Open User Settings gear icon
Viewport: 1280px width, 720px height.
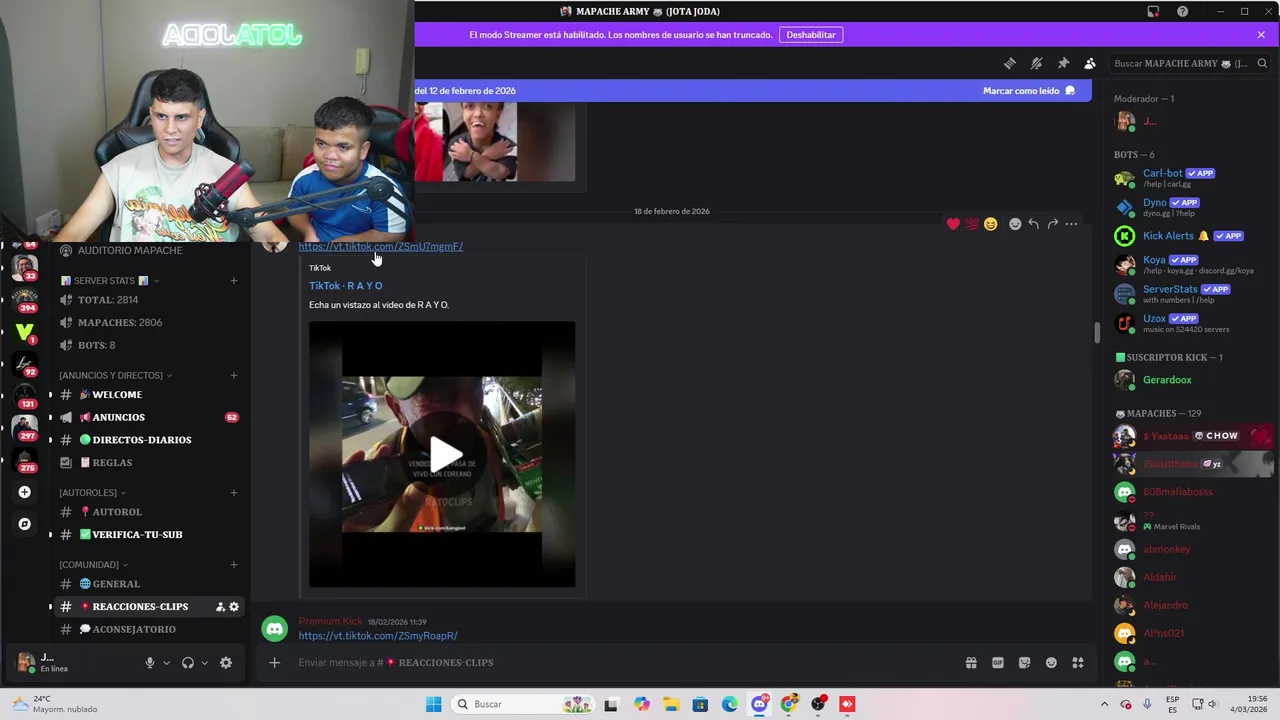pos(226,662)
